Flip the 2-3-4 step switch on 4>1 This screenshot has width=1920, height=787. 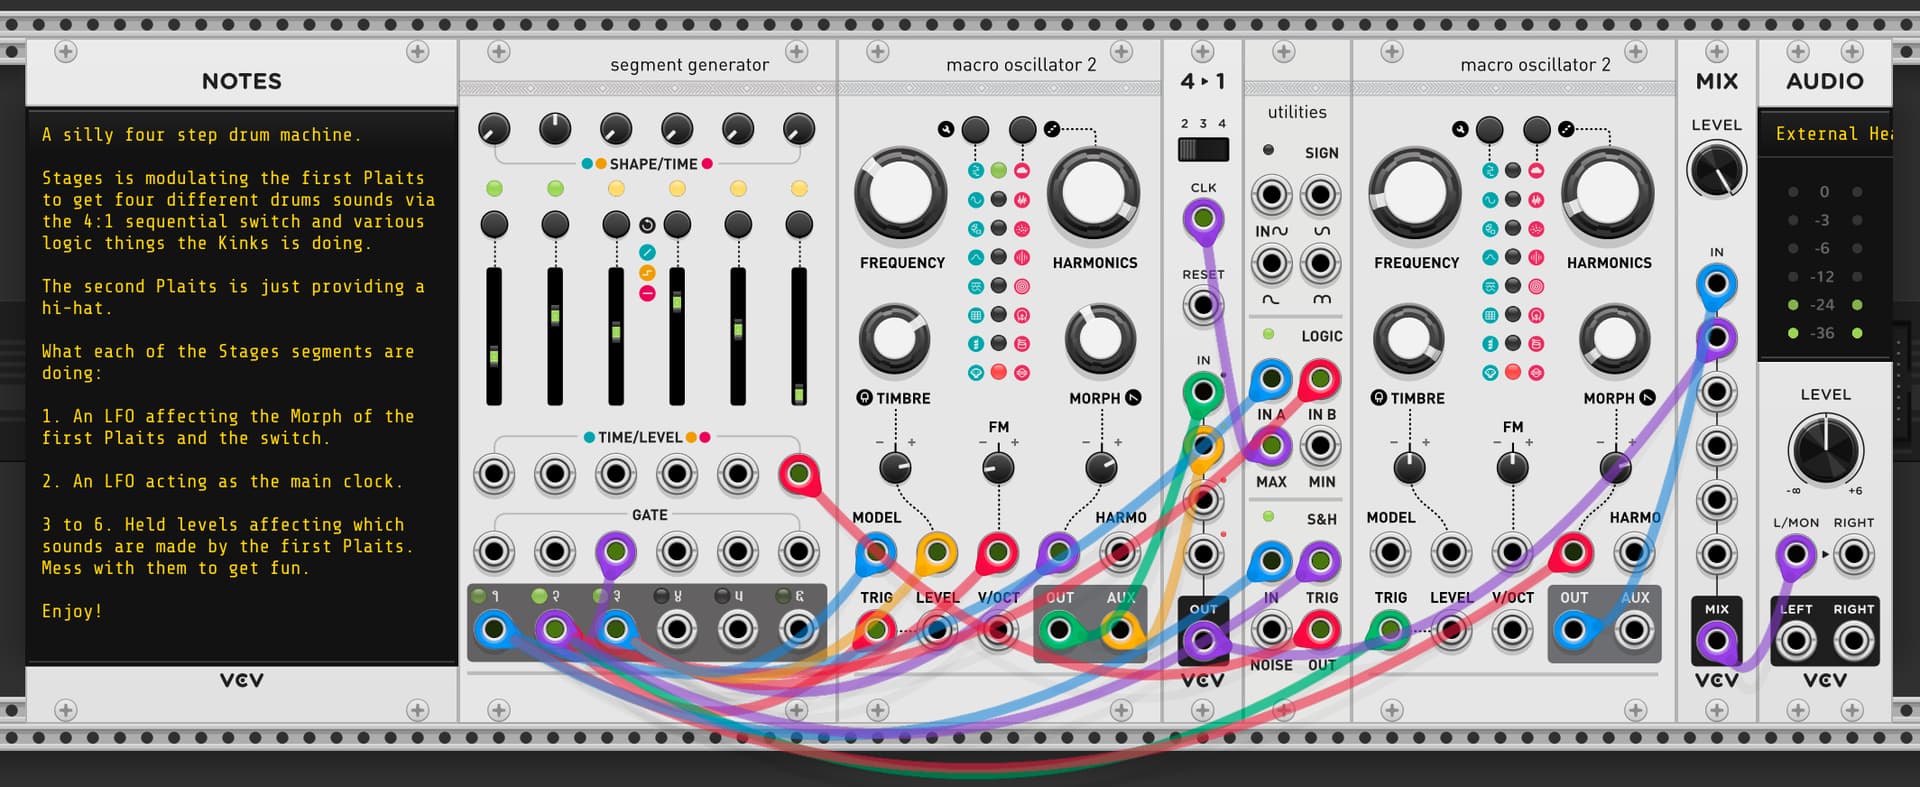coord(1203,150)
